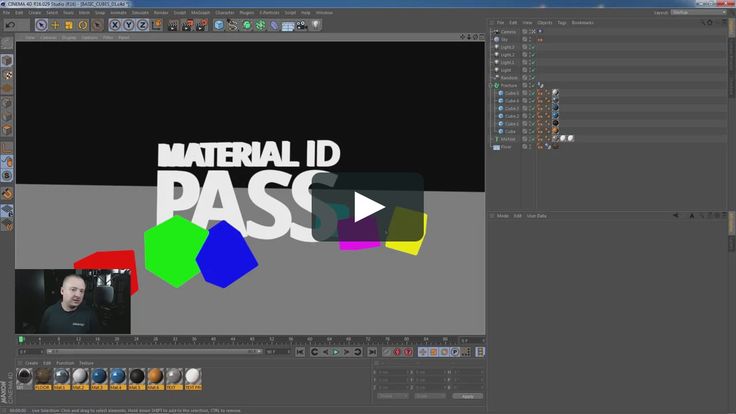Select the Rotate tool
This screenshot has height=414, width=736.
click(x=83, y=25)
